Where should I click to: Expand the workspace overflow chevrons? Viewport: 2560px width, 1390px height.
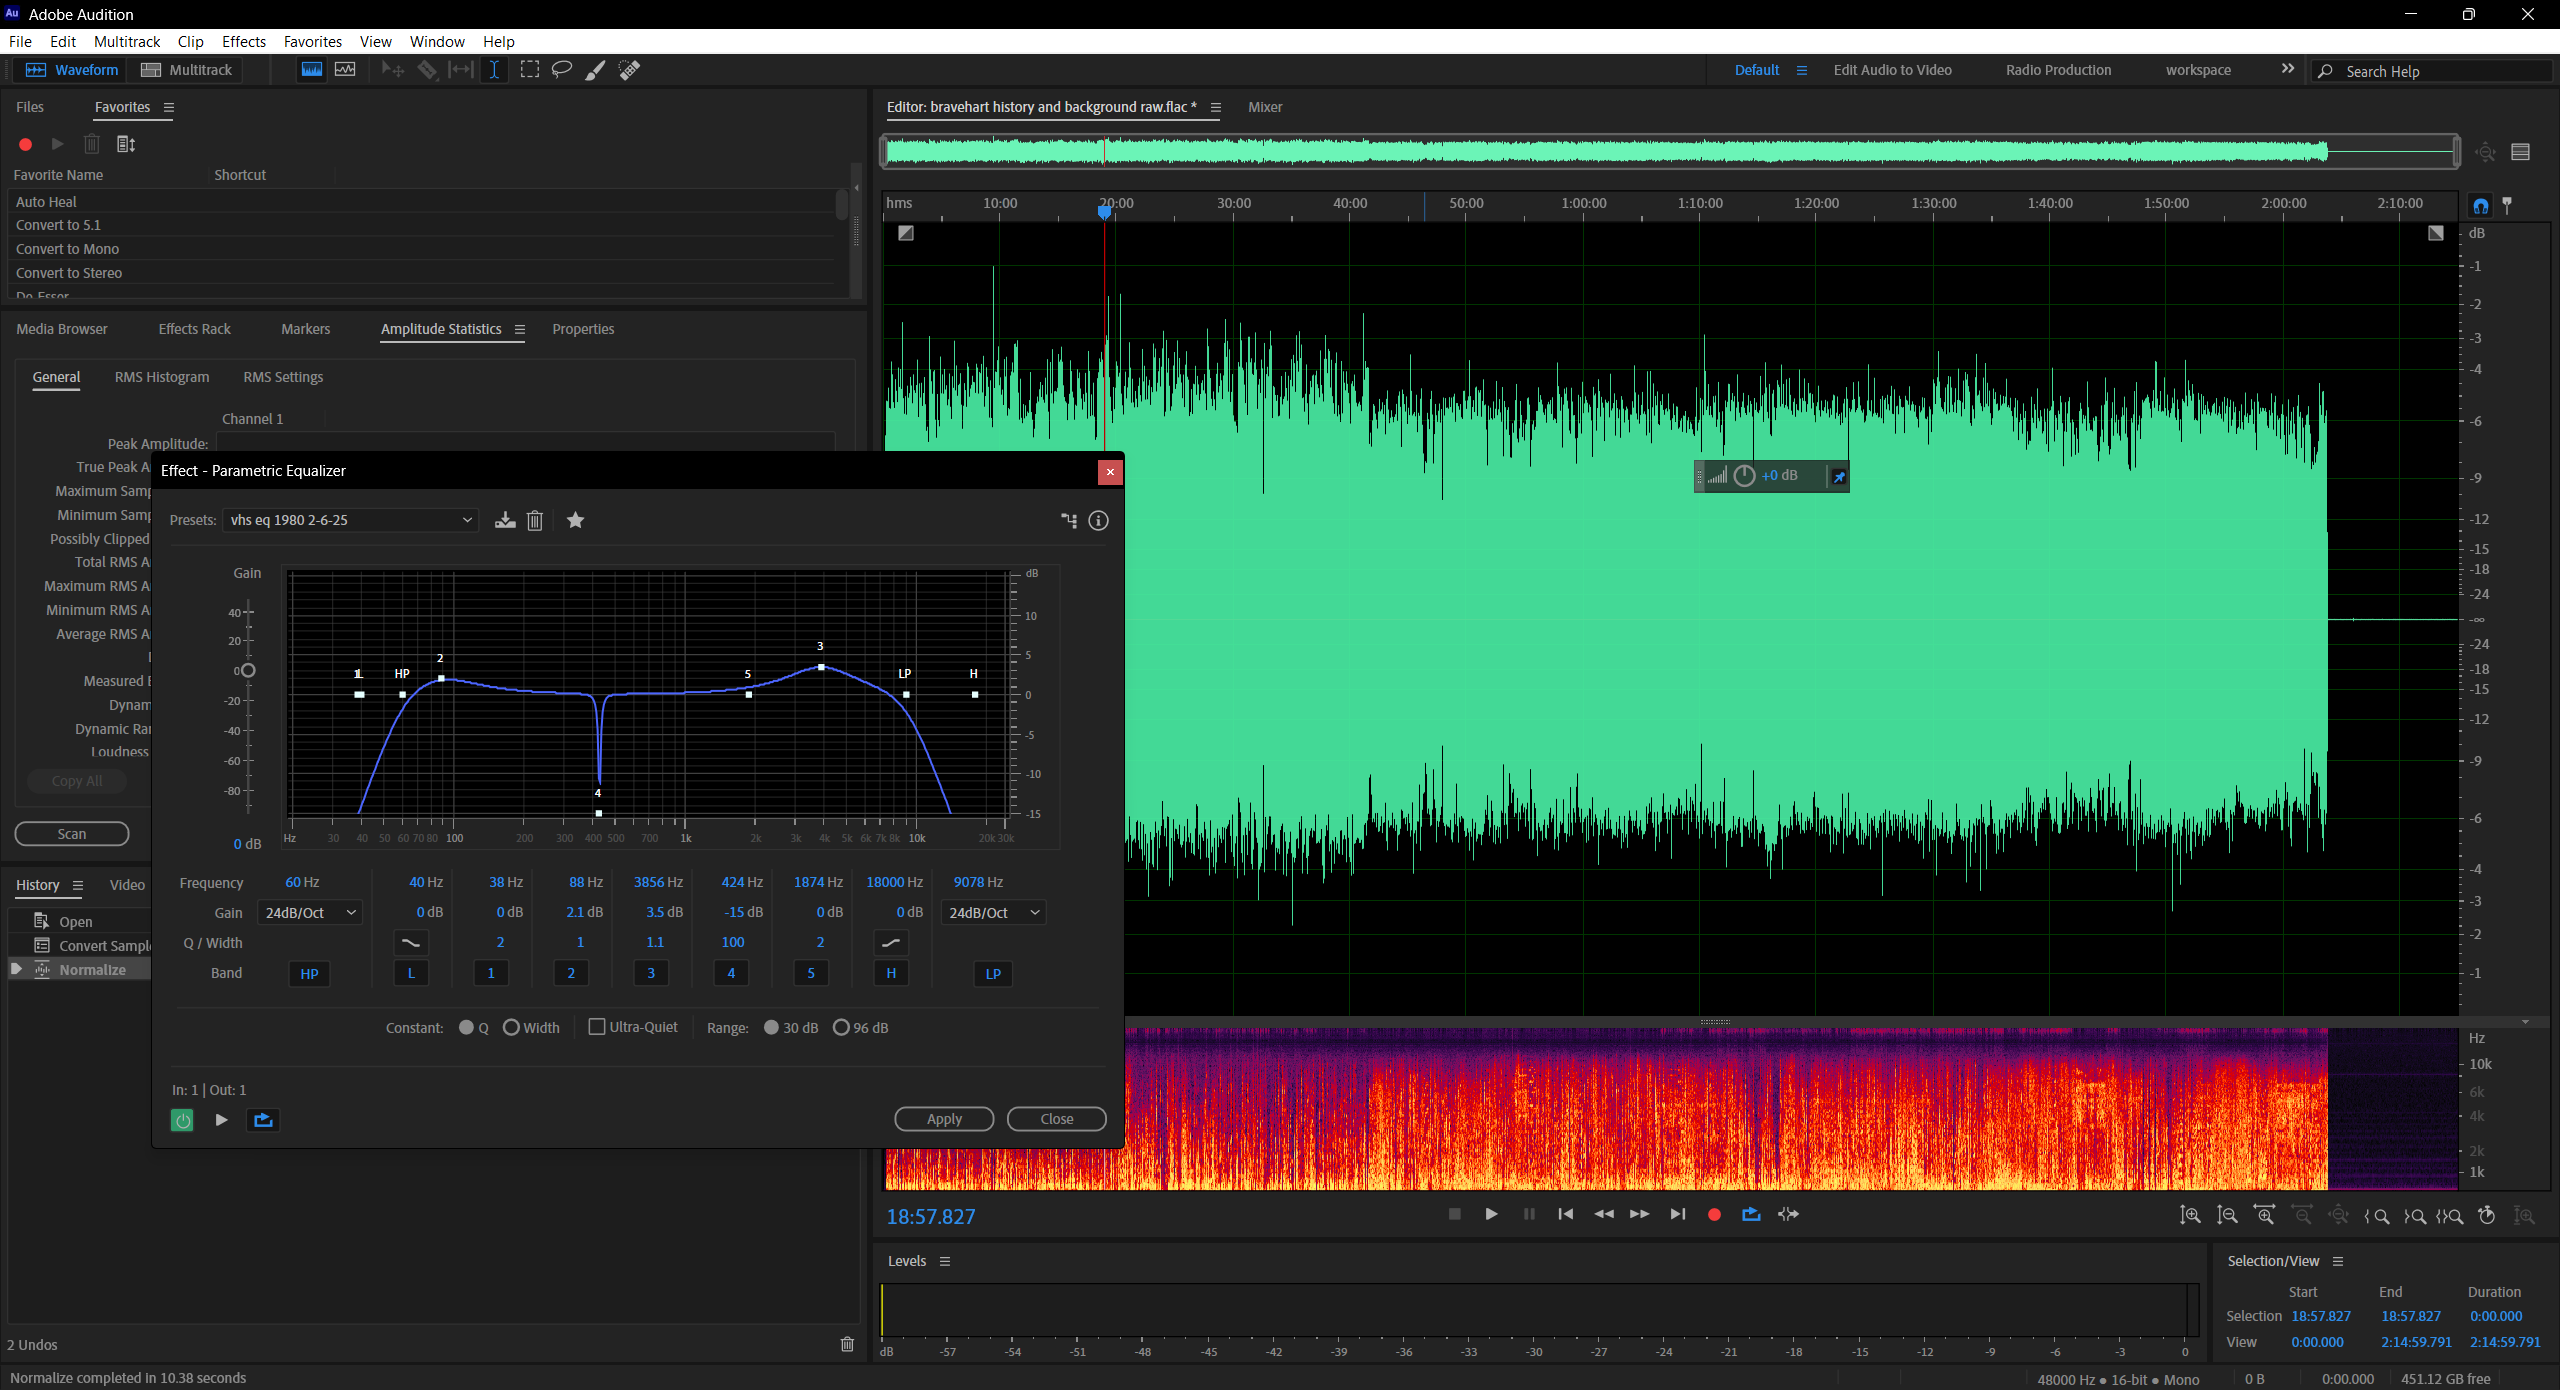pos(2287,69)
